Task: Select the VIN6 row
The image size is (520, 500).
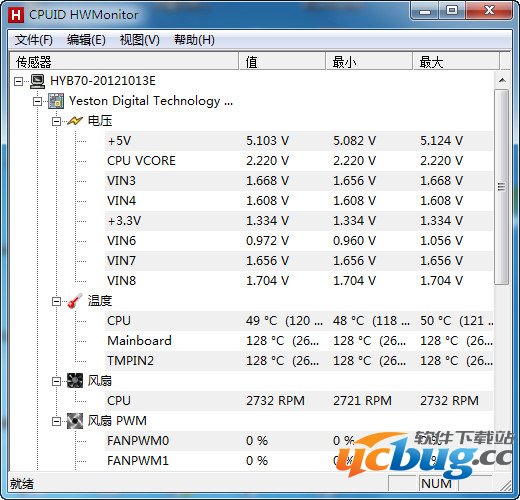Action: click(299, 241)
